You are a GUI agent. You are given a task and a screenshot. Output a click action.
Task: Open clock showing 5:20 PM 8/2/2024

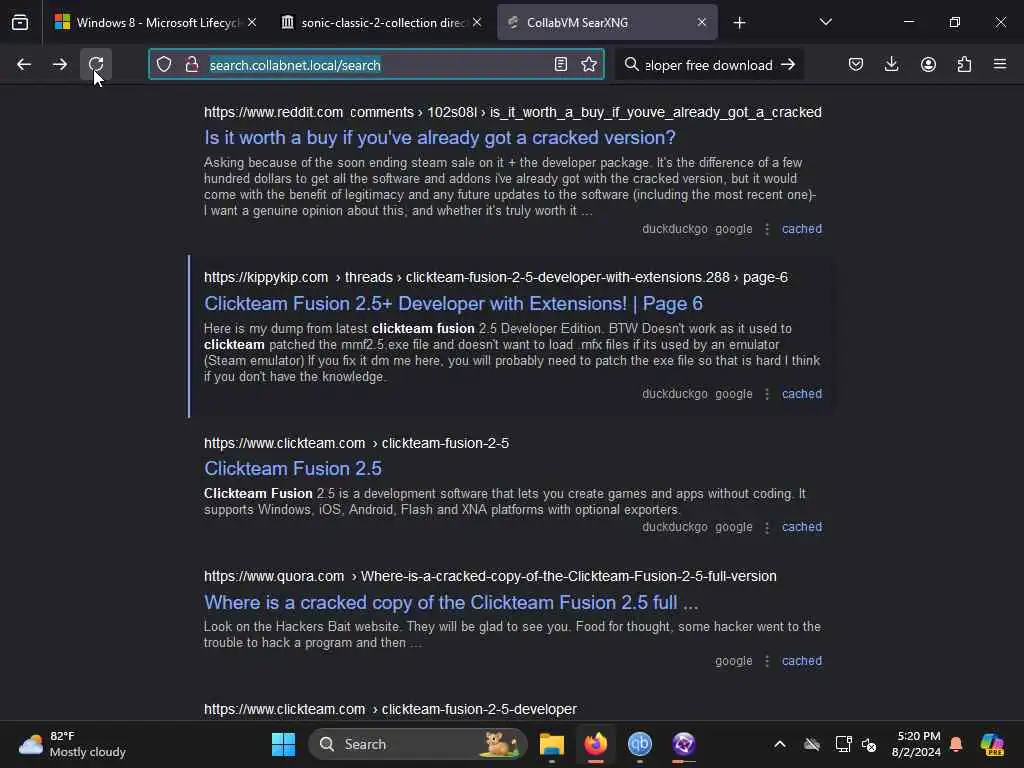[916, 744]
